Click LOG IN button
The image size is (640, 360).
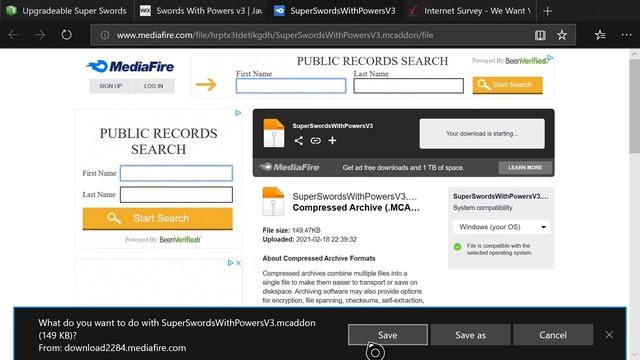153,86
